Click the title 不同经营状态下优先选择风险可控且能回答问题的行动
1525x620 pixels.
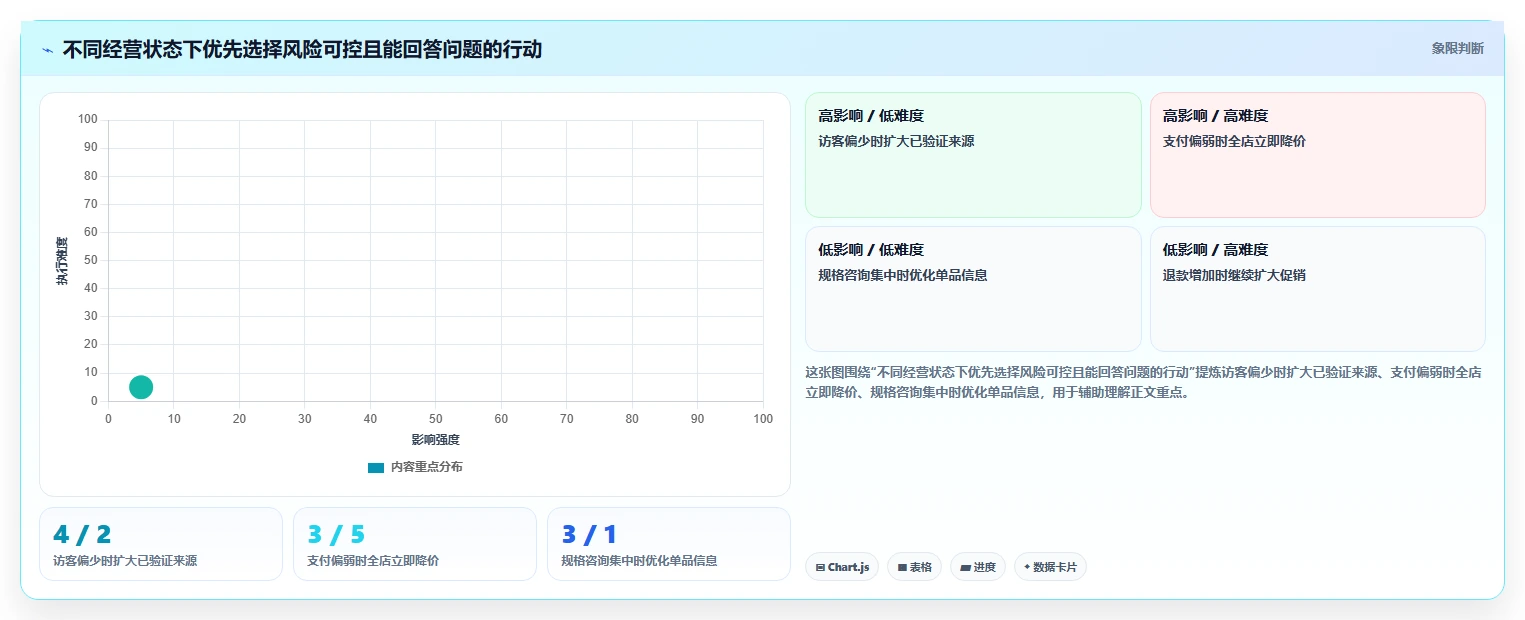[x=302, y=49]
